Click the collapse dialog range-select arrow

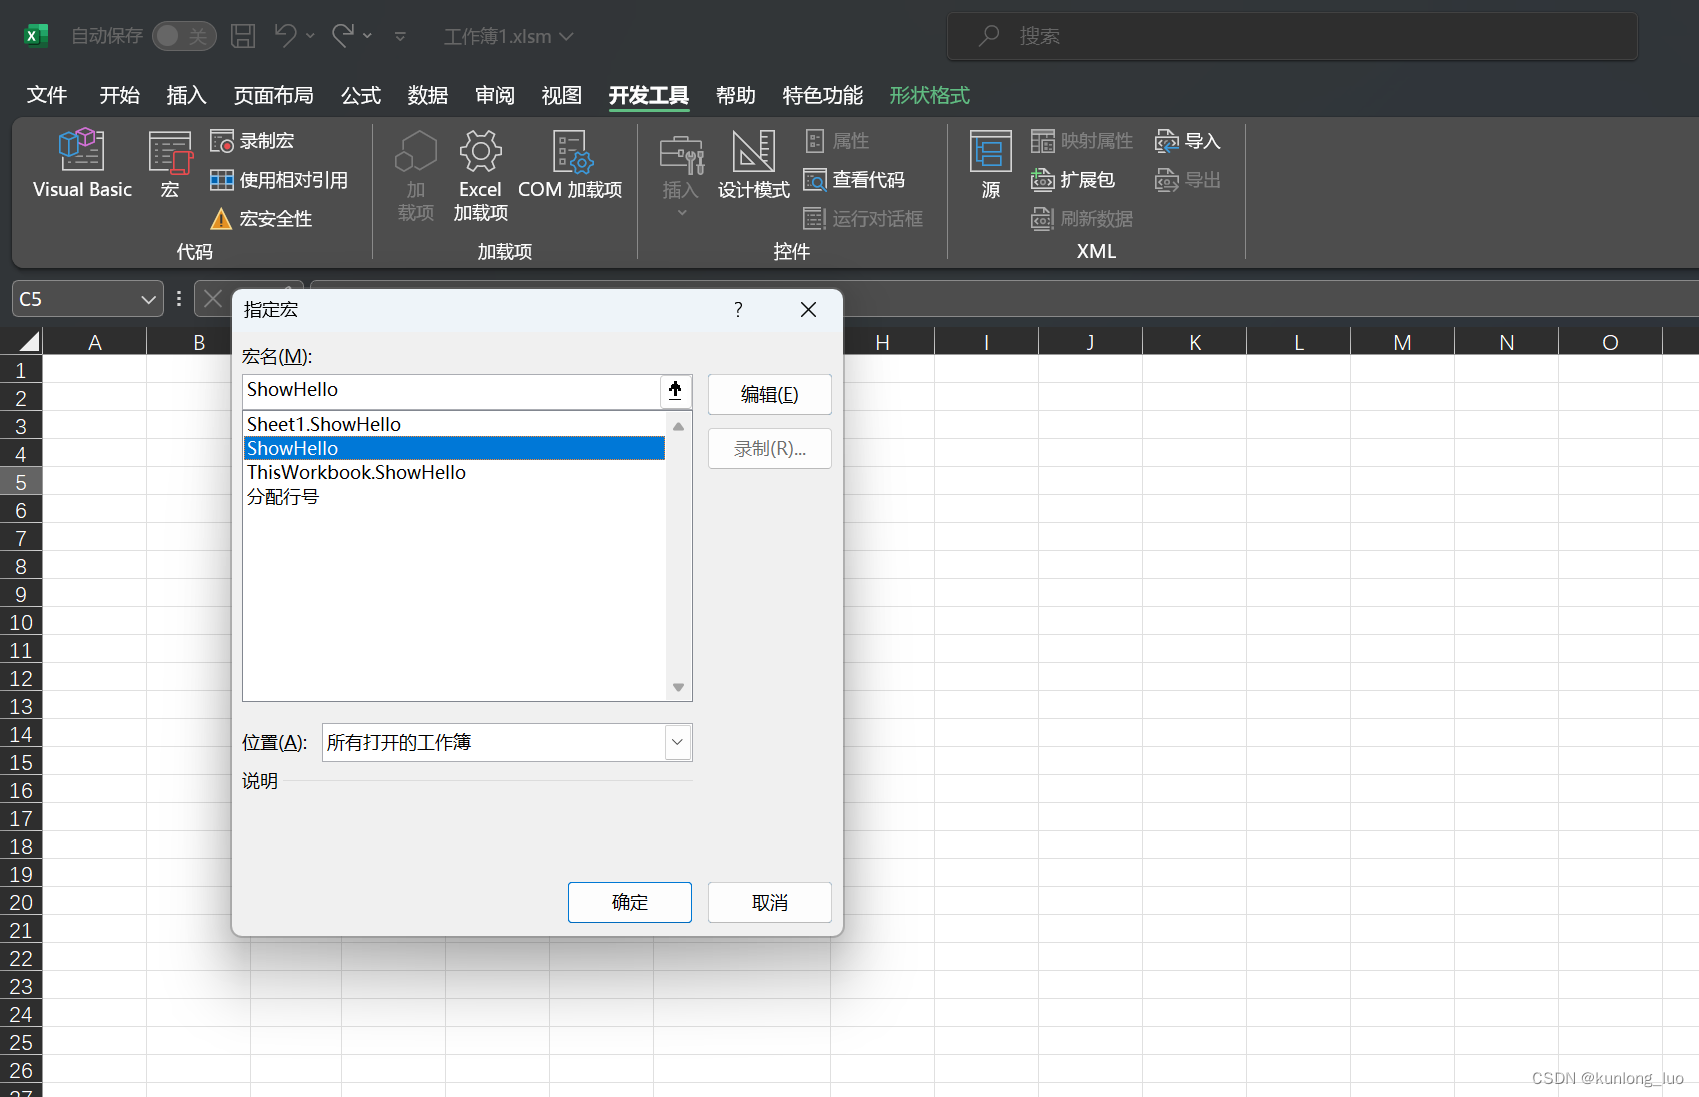[675, 391]
